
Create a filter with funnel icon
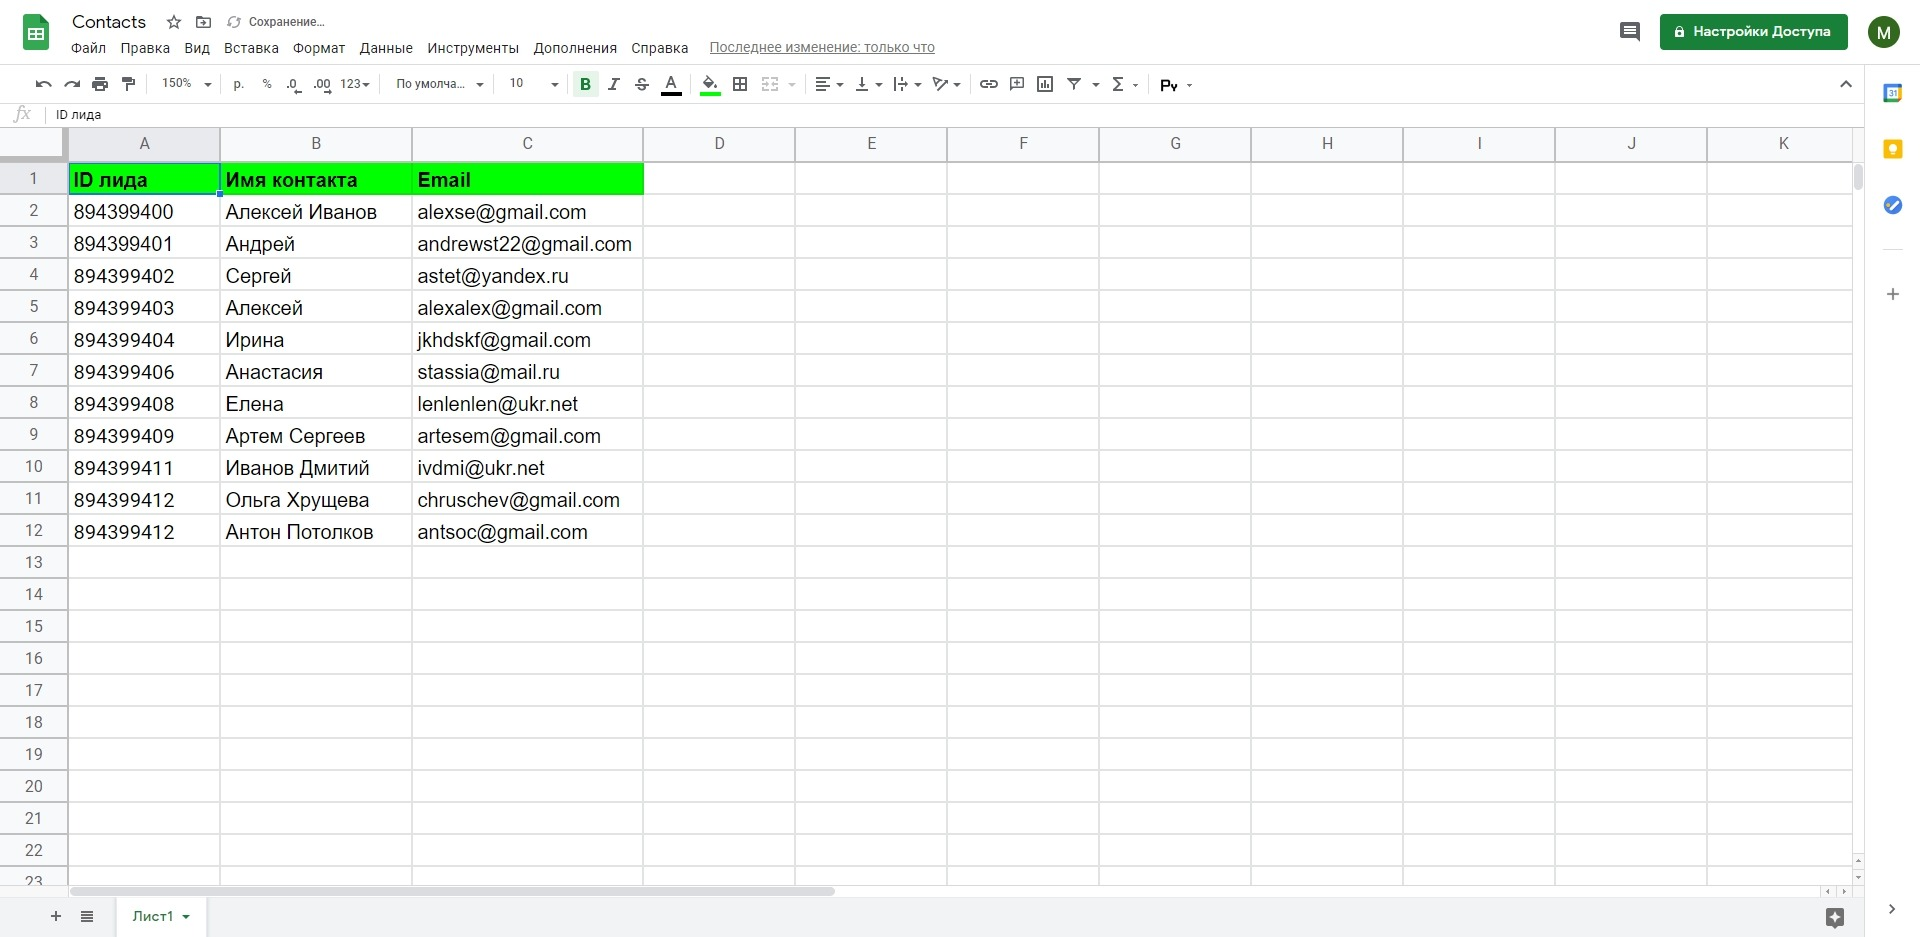pyautogui.click(x=1074, y=84)
